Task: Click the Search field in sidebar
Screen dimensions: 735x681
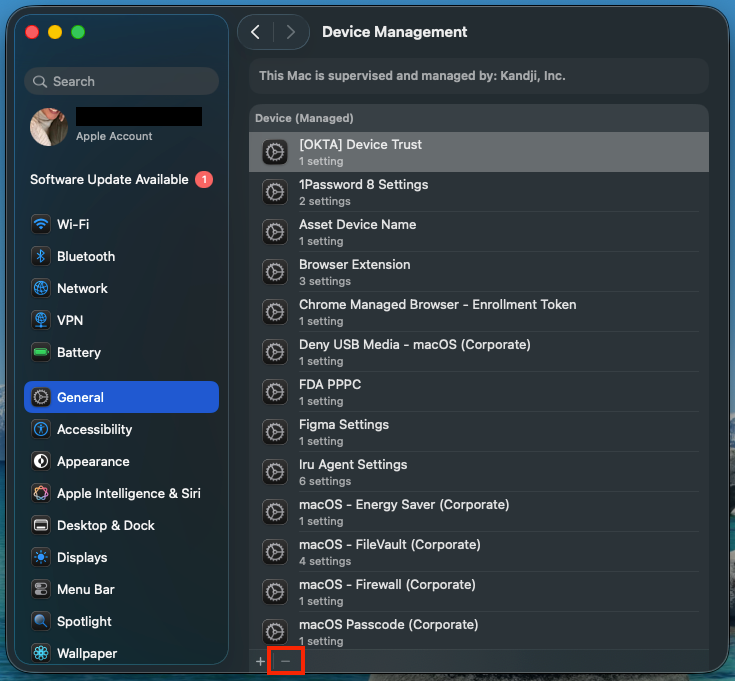Action: click(x=121, y=82)
